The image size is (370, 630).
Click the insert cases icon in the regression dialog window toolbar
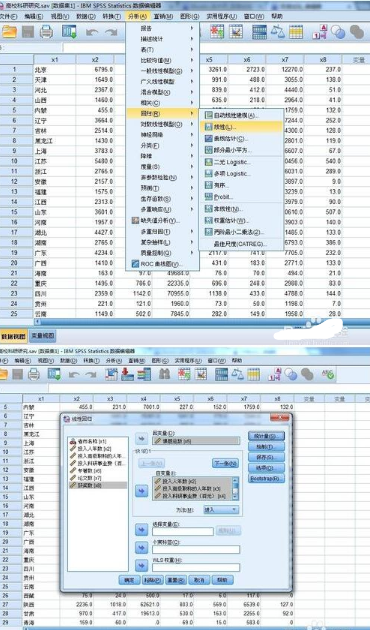pyautogui.click(x=184, y=374)
